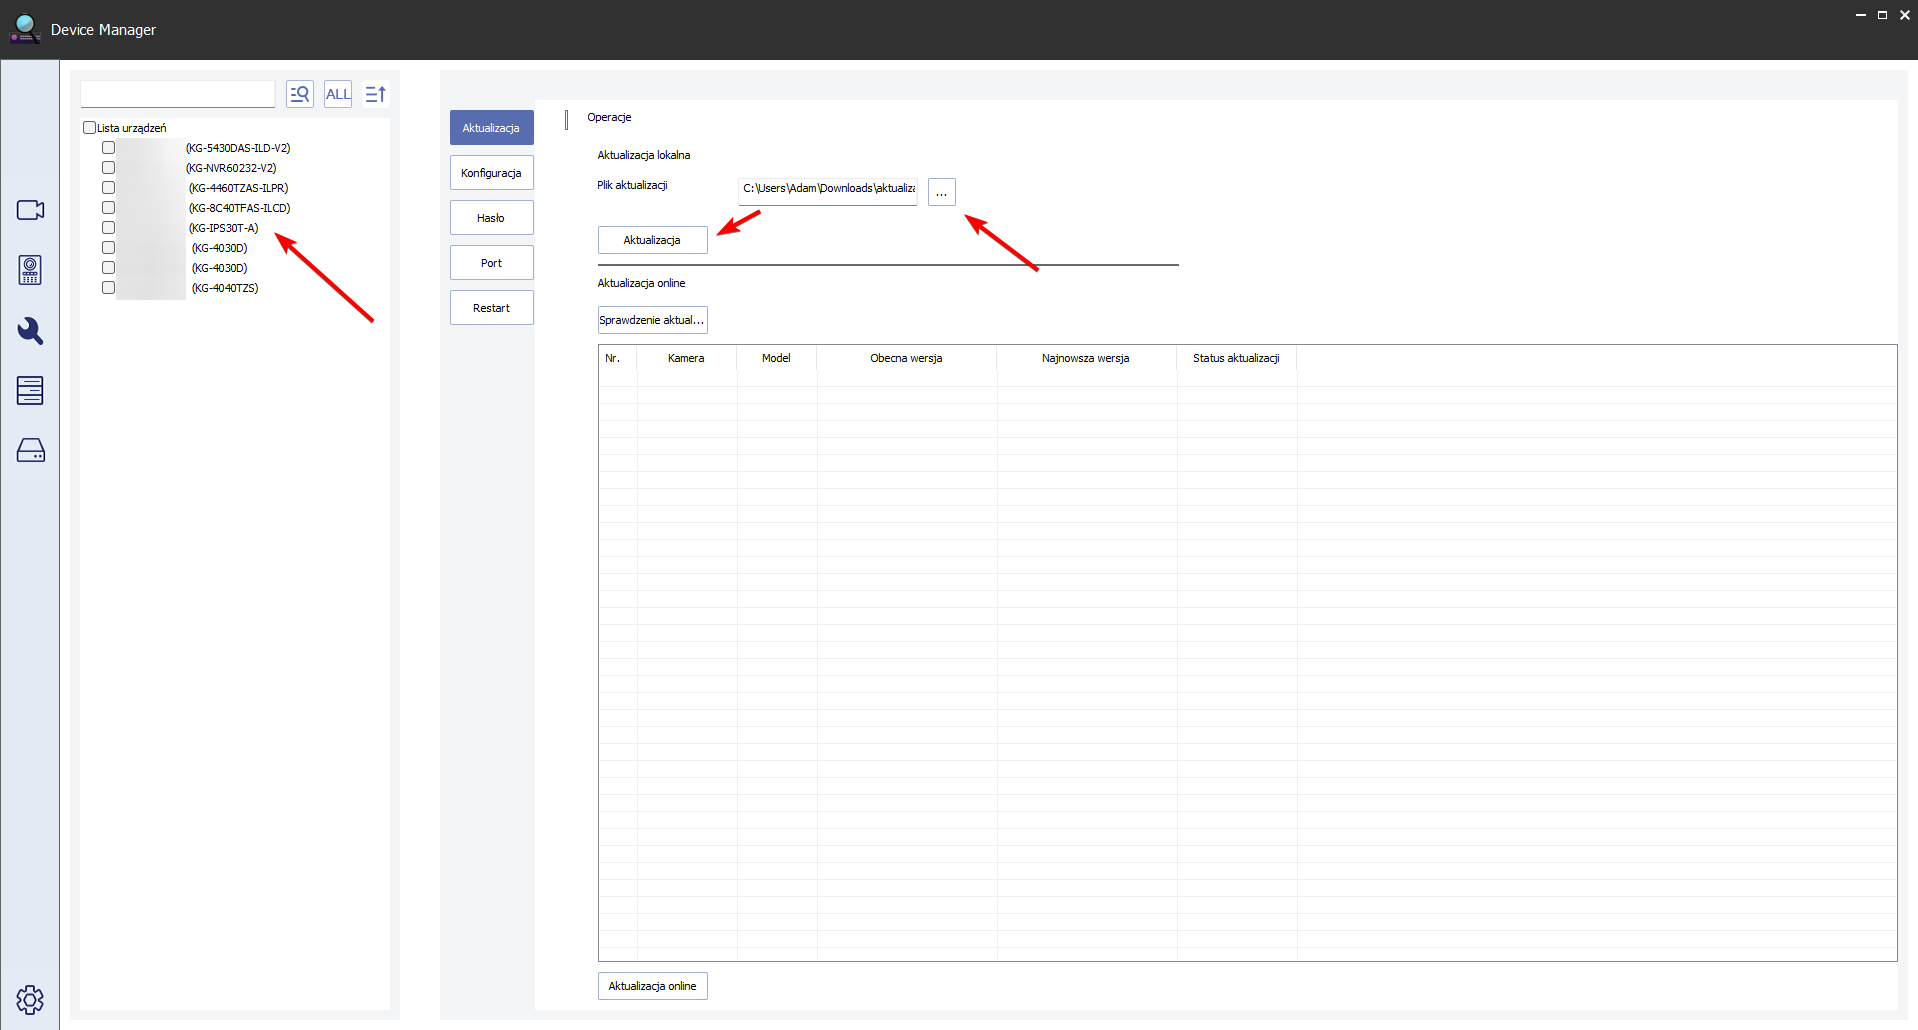Screen dimensions: 1918x1030
Task: Click the device search icon
Action: tap(300, 94)
